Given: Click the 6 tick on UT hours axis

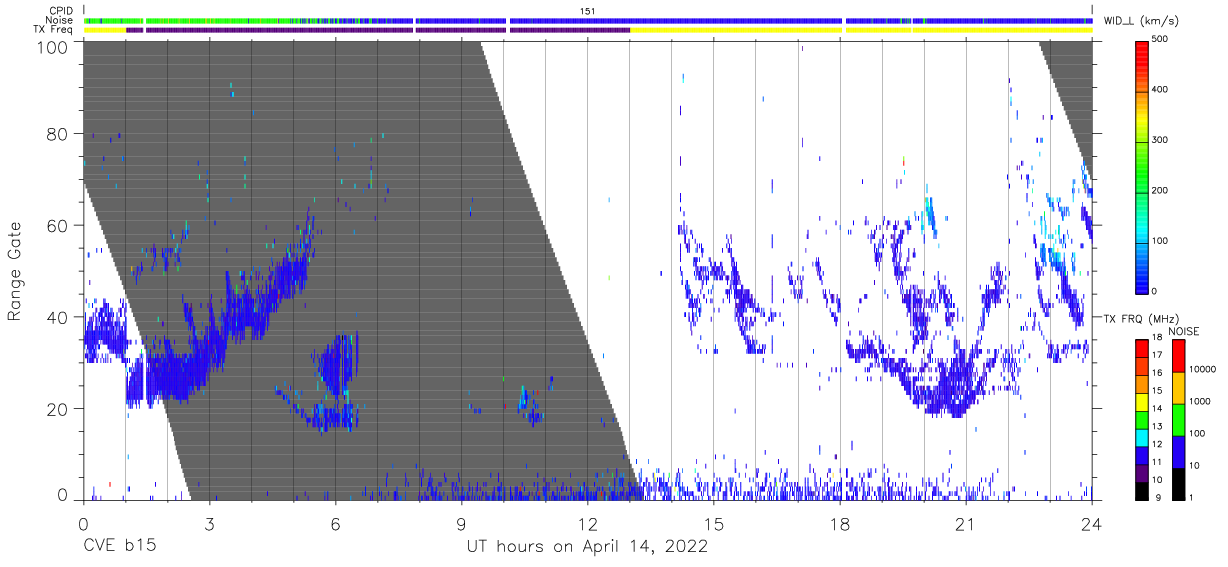Looking at the screenshot, I should click(335, 523).
